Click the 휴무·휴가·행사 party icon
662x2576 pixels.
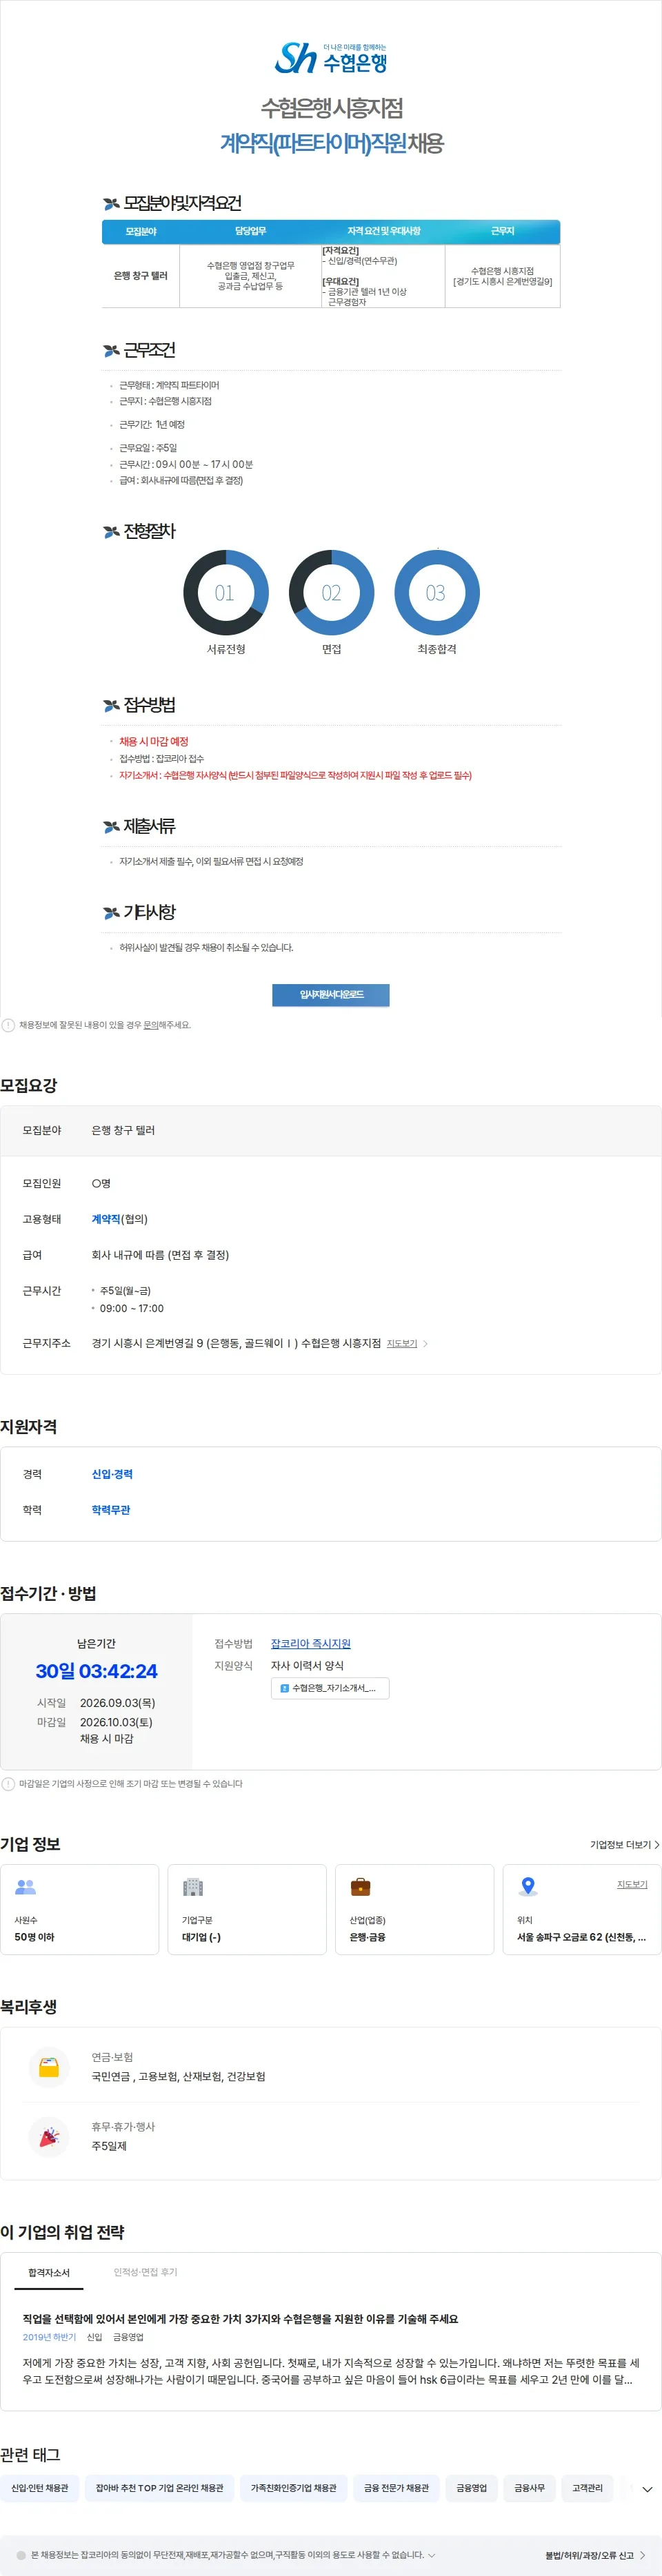click(x=48, y=2136)
